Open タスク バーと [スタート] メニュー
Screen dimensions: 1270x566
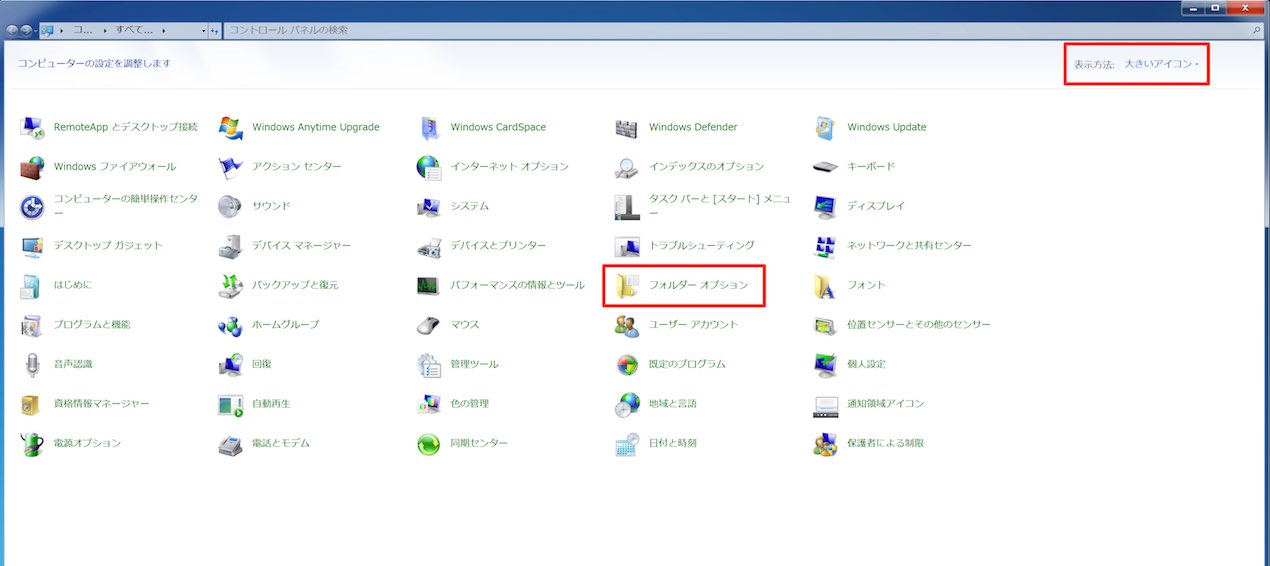pyautogui.click(x=720, y=206)
